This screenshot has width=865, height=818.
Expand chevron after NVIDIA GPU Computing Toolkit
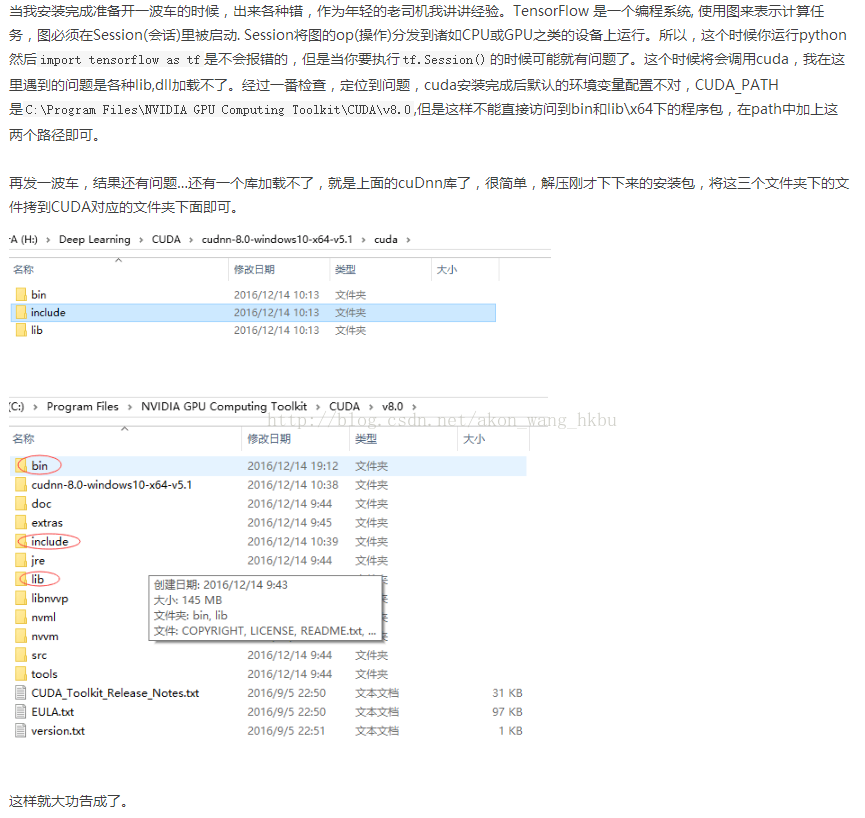[318, 407]
